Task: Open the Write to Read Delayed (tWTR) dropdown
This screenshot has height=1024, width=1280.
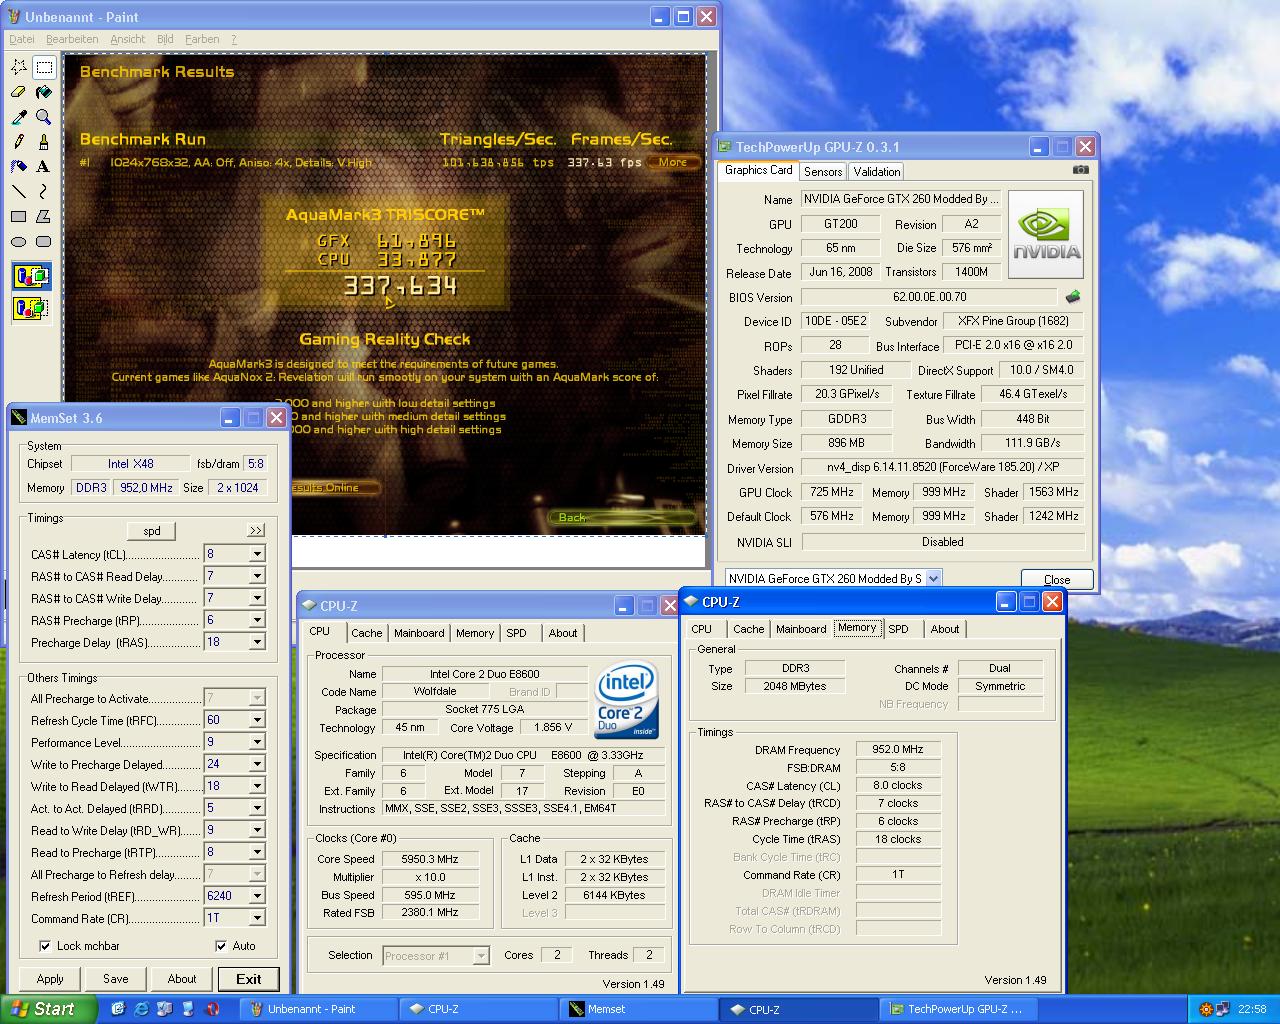Action: point(257,786)
